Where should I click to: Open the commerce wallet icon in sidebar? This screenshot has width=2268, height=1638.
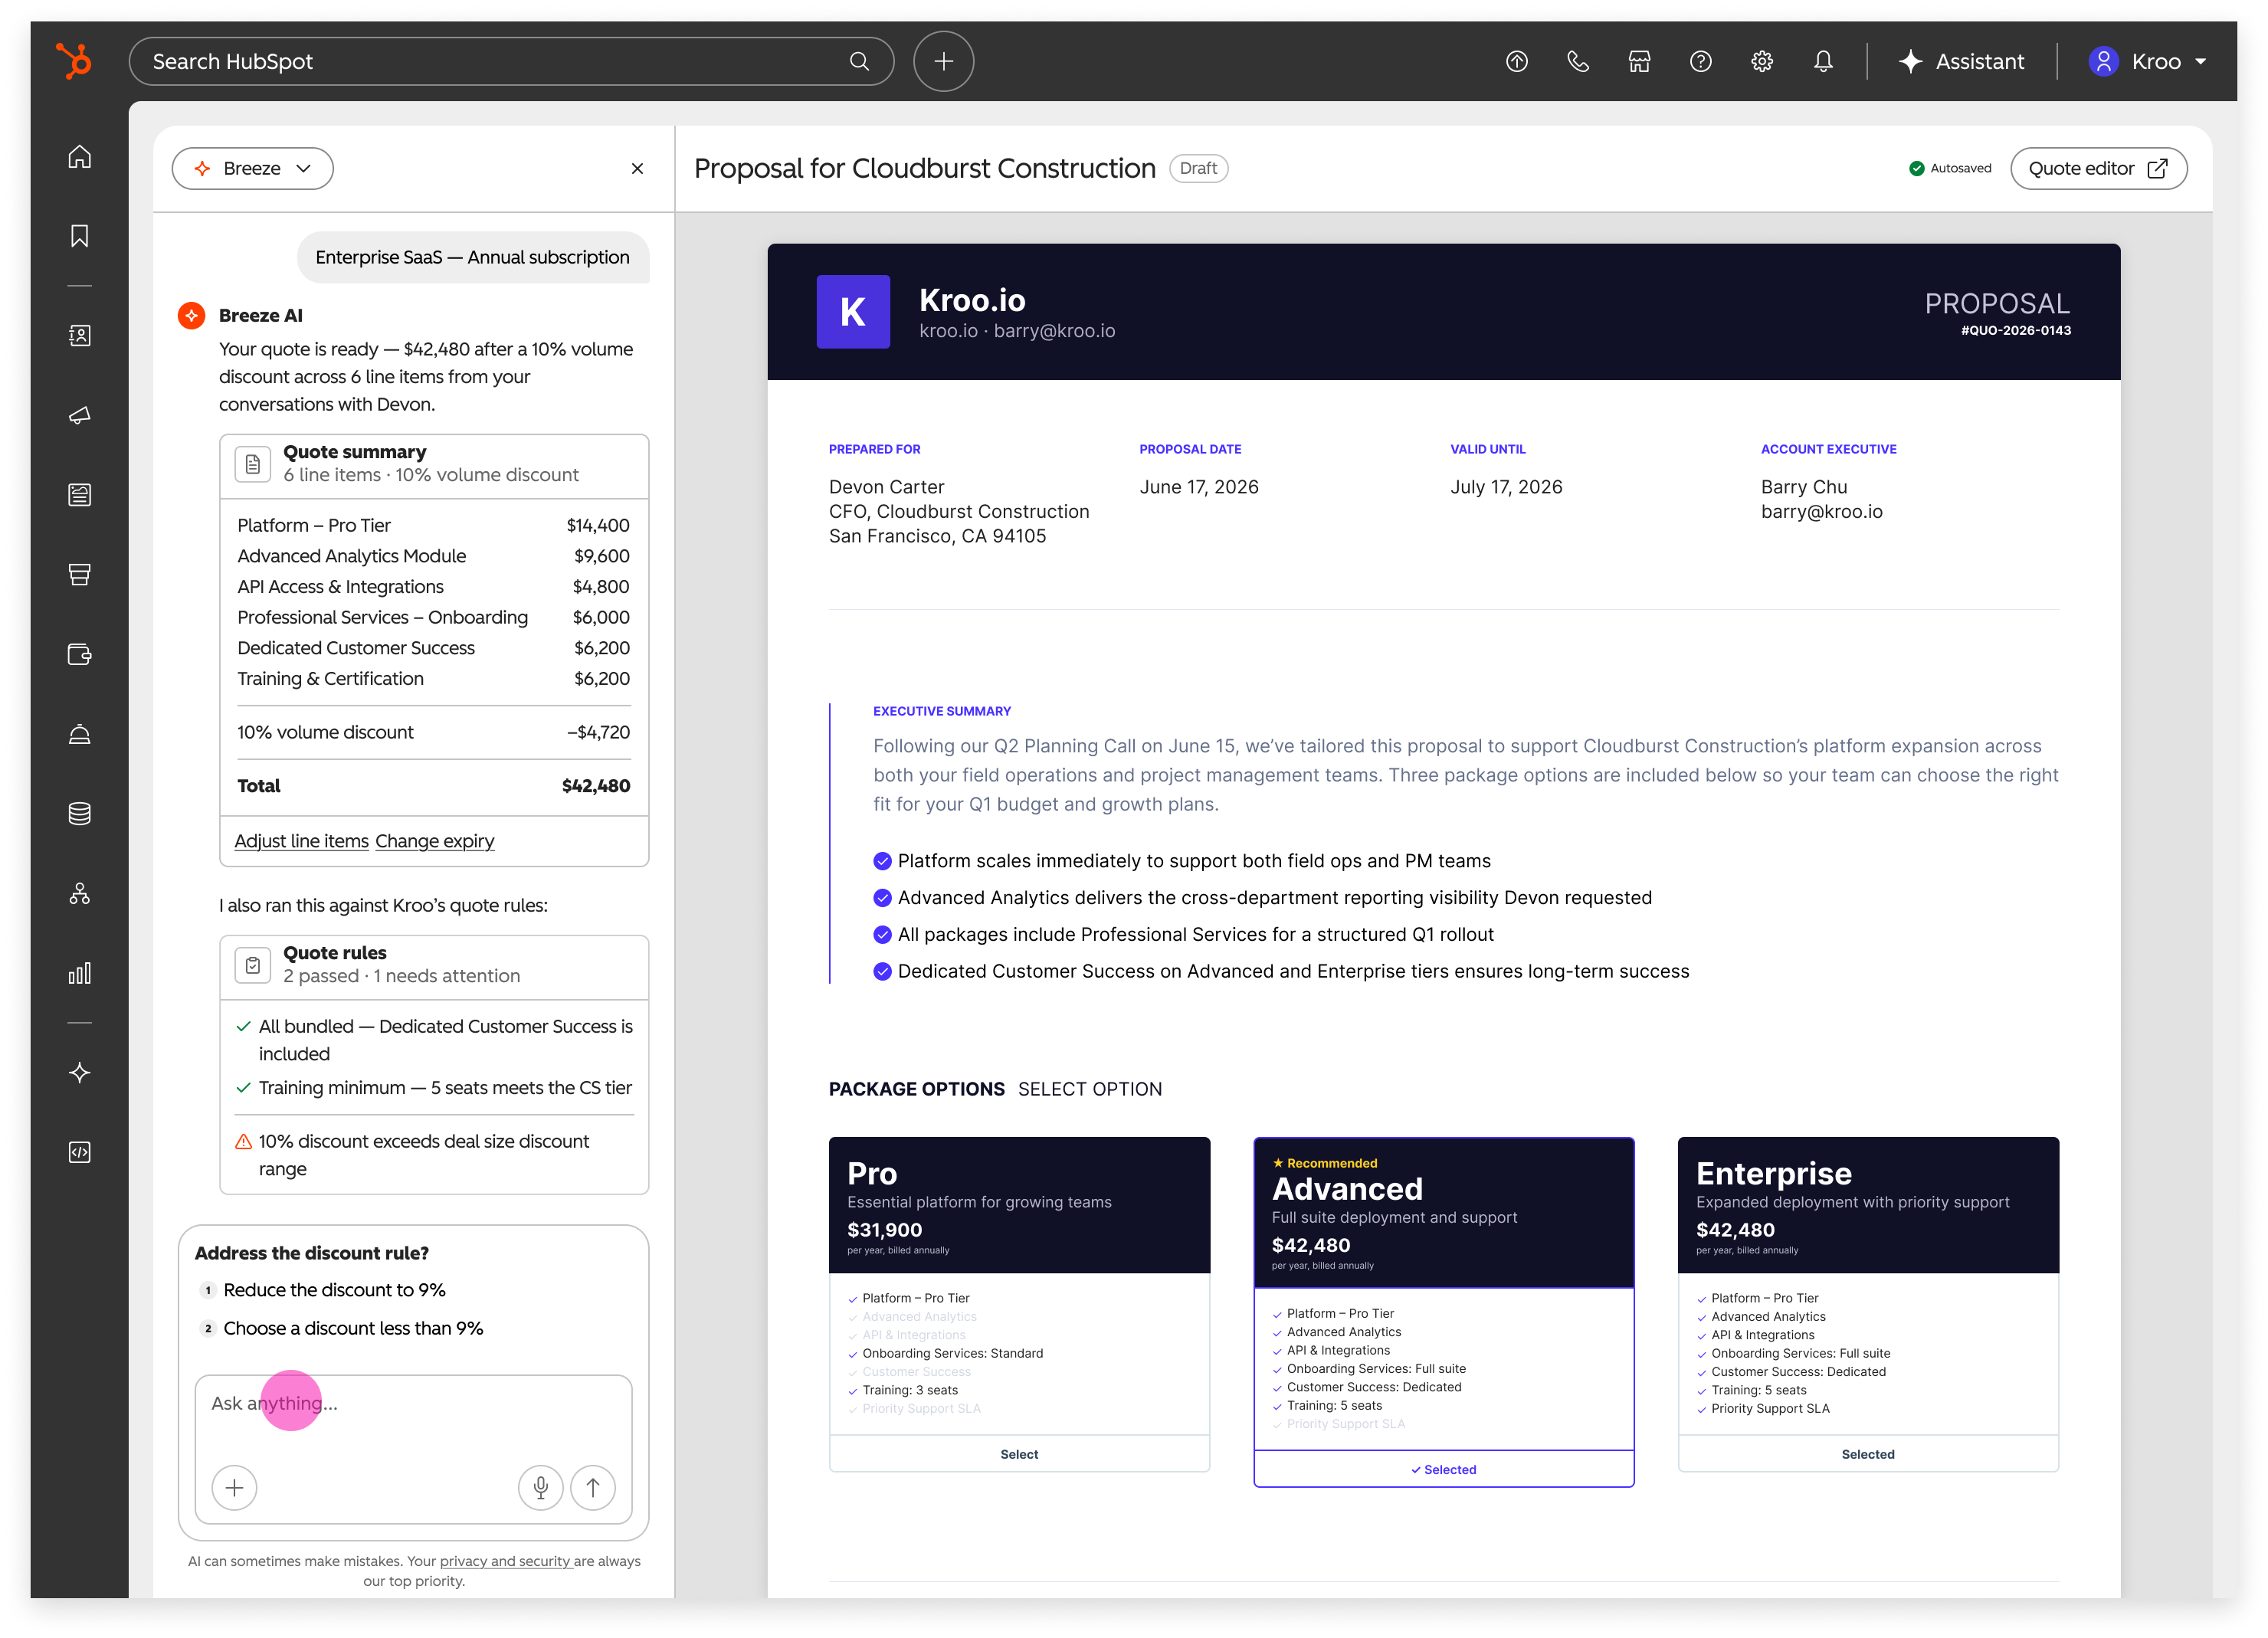[80, 654]
